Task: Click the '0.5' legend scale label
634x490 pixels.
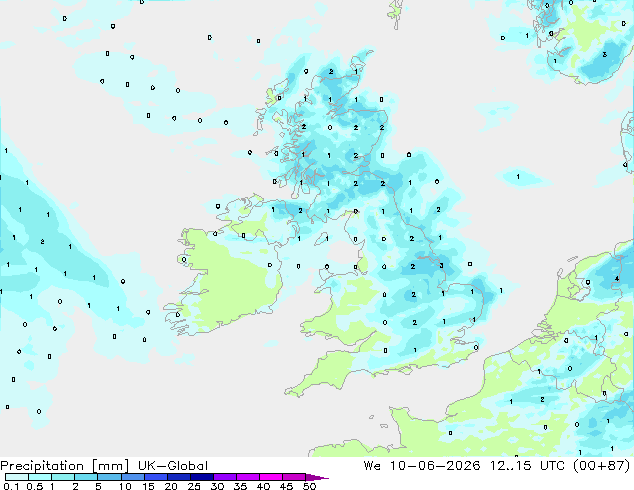Action: coord(34,486)
